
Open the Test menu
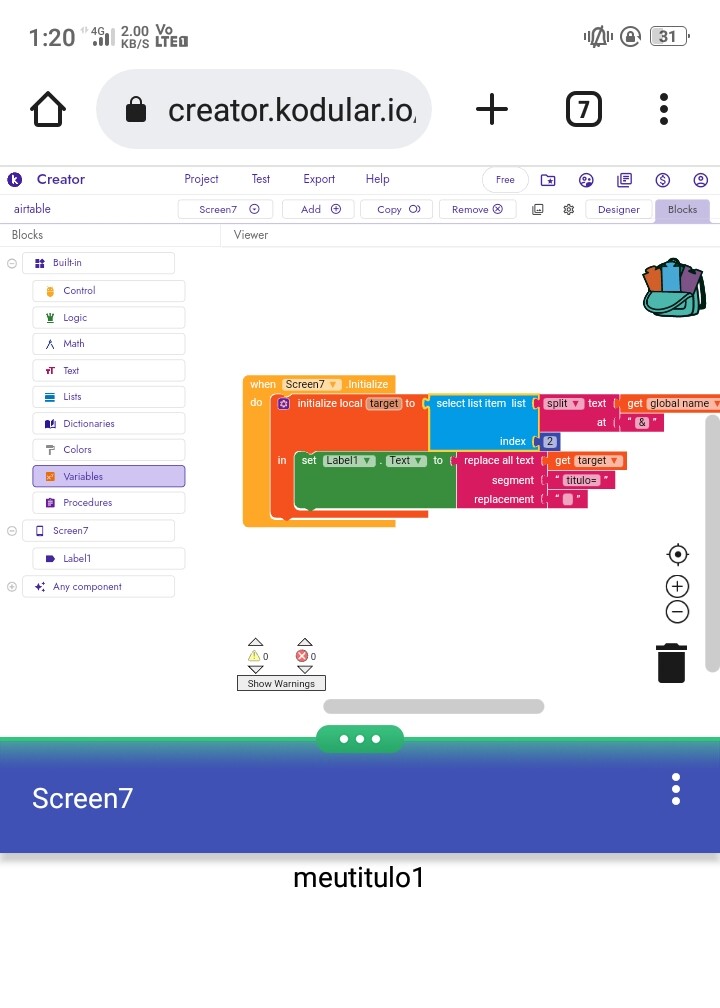260,179
